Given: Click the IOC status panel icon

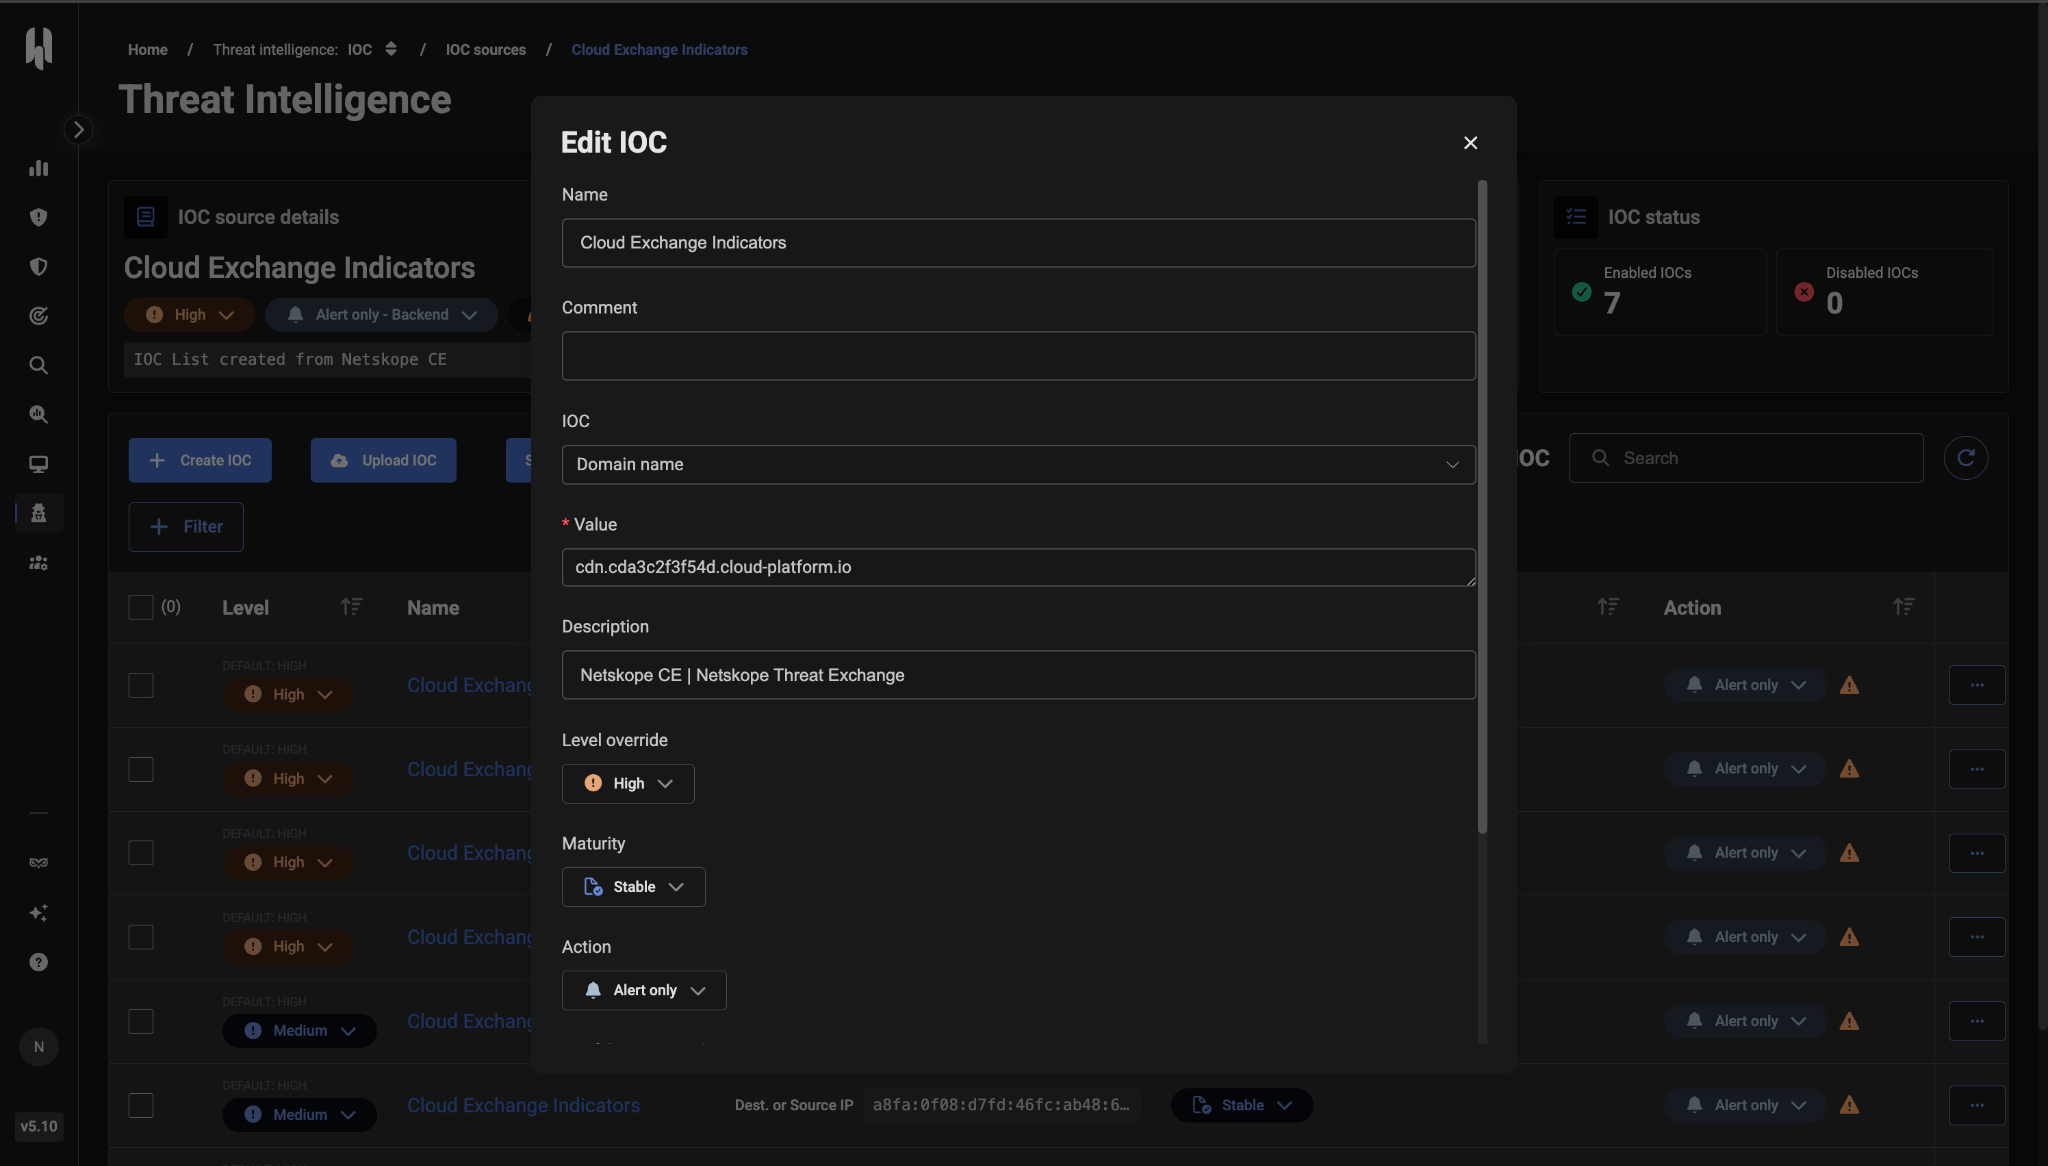Looking at the screenshot, I should pos(1576,217).
